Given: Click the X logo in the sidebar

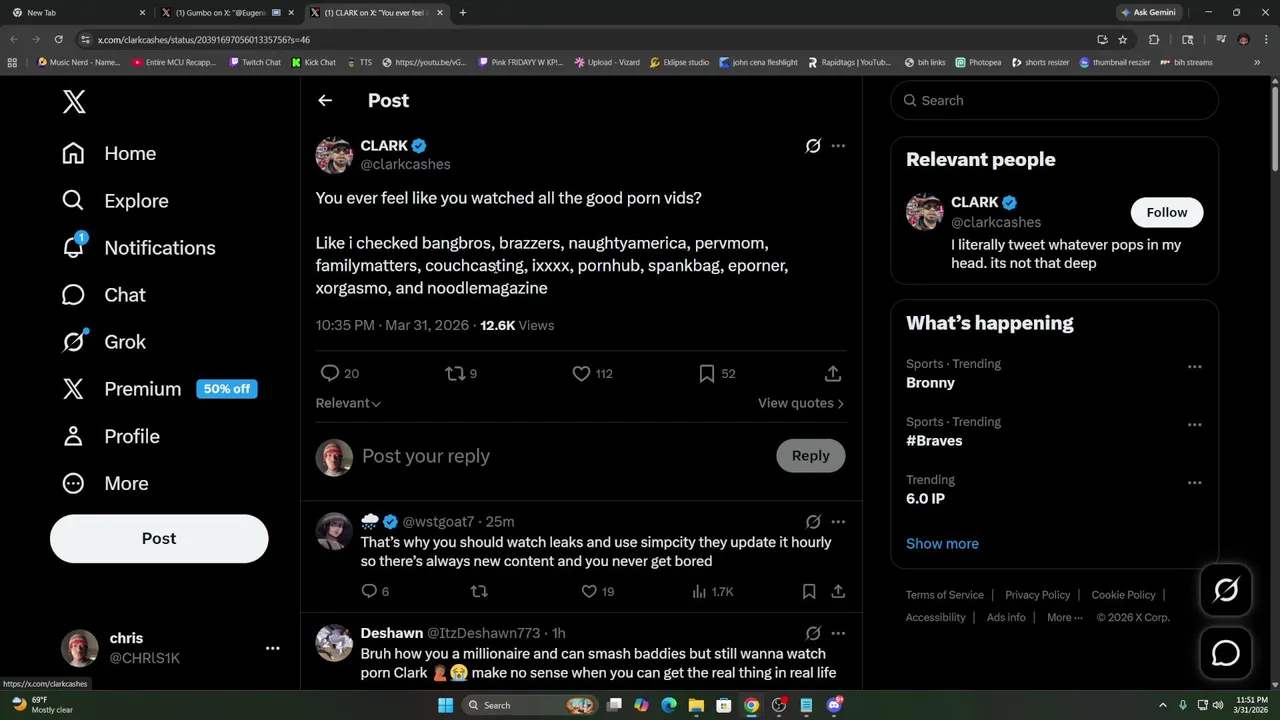Looking at the screenshot, I should point(74,101).
